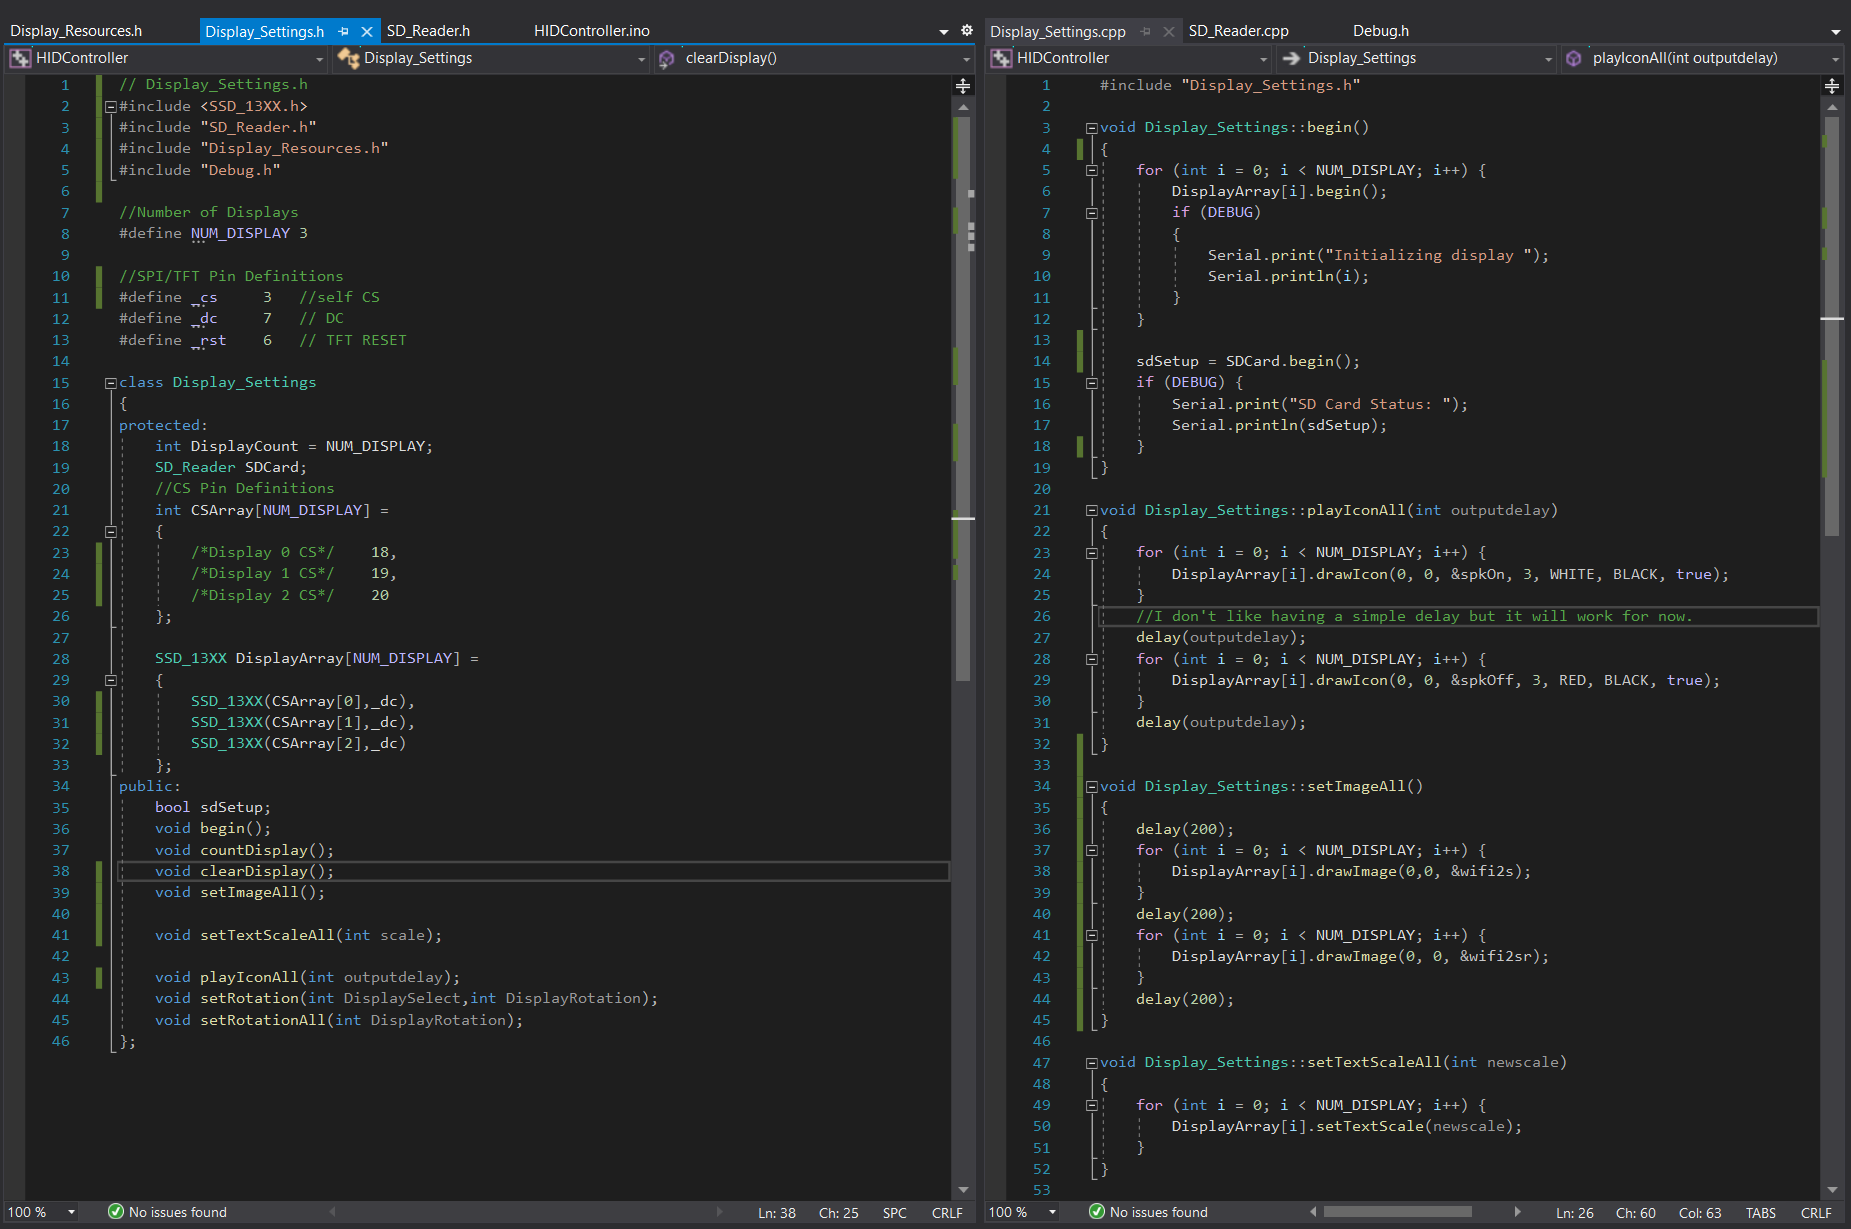Open right Display_Settings type dropdown
This screenshot has height=1229, width=1851.
tap(1548, 59)
